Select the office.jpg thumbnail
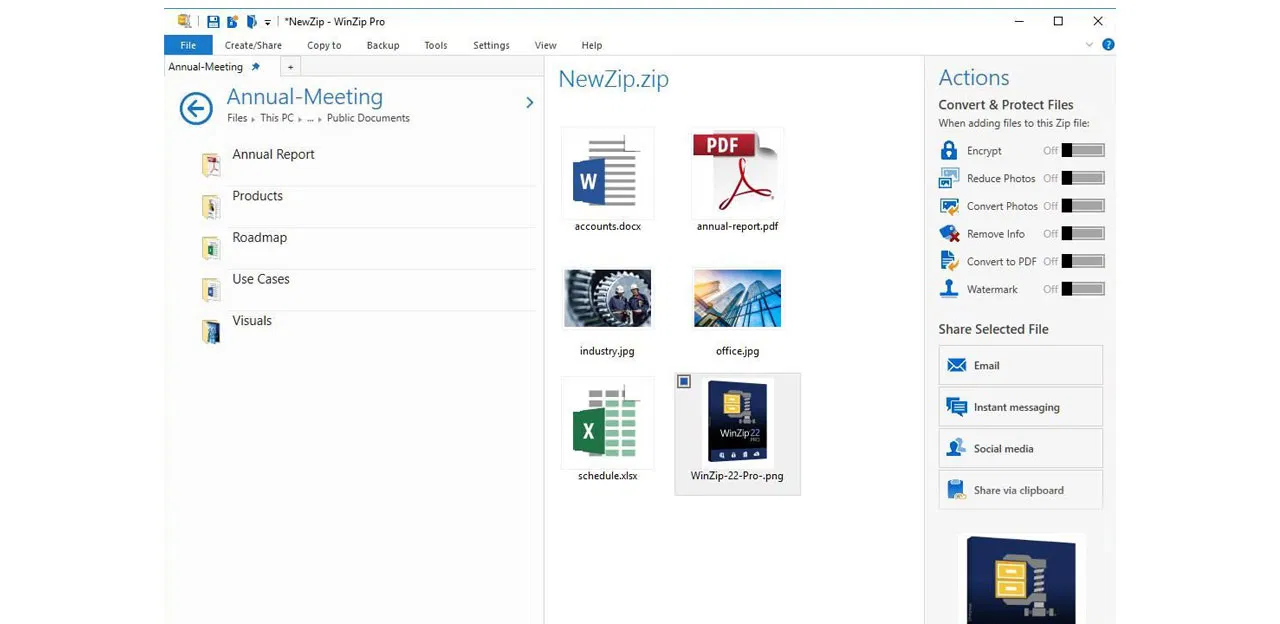 point(737,298)
